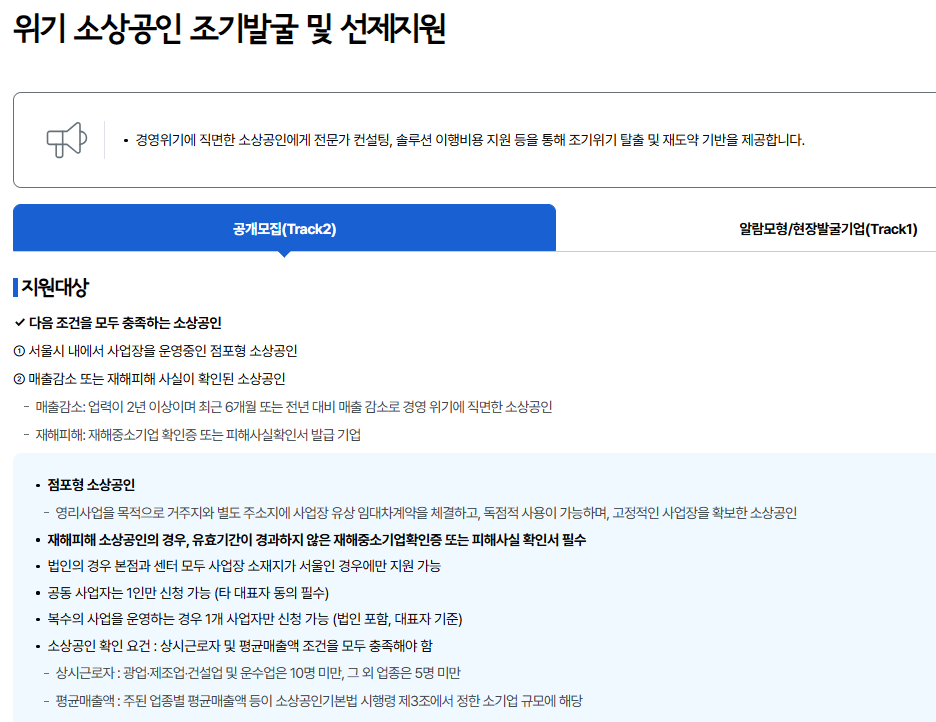The image size is (936, 722).
Task: Click the 매출감소: 업력이 2년 이상 detail line
Action: (x=293, y=407)
